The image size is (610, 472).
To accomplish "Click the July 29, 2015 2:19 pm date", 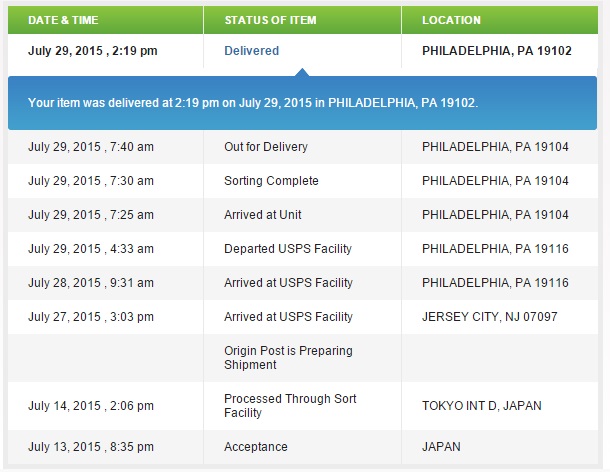I will pyautogui.click(x=93, y=51).
